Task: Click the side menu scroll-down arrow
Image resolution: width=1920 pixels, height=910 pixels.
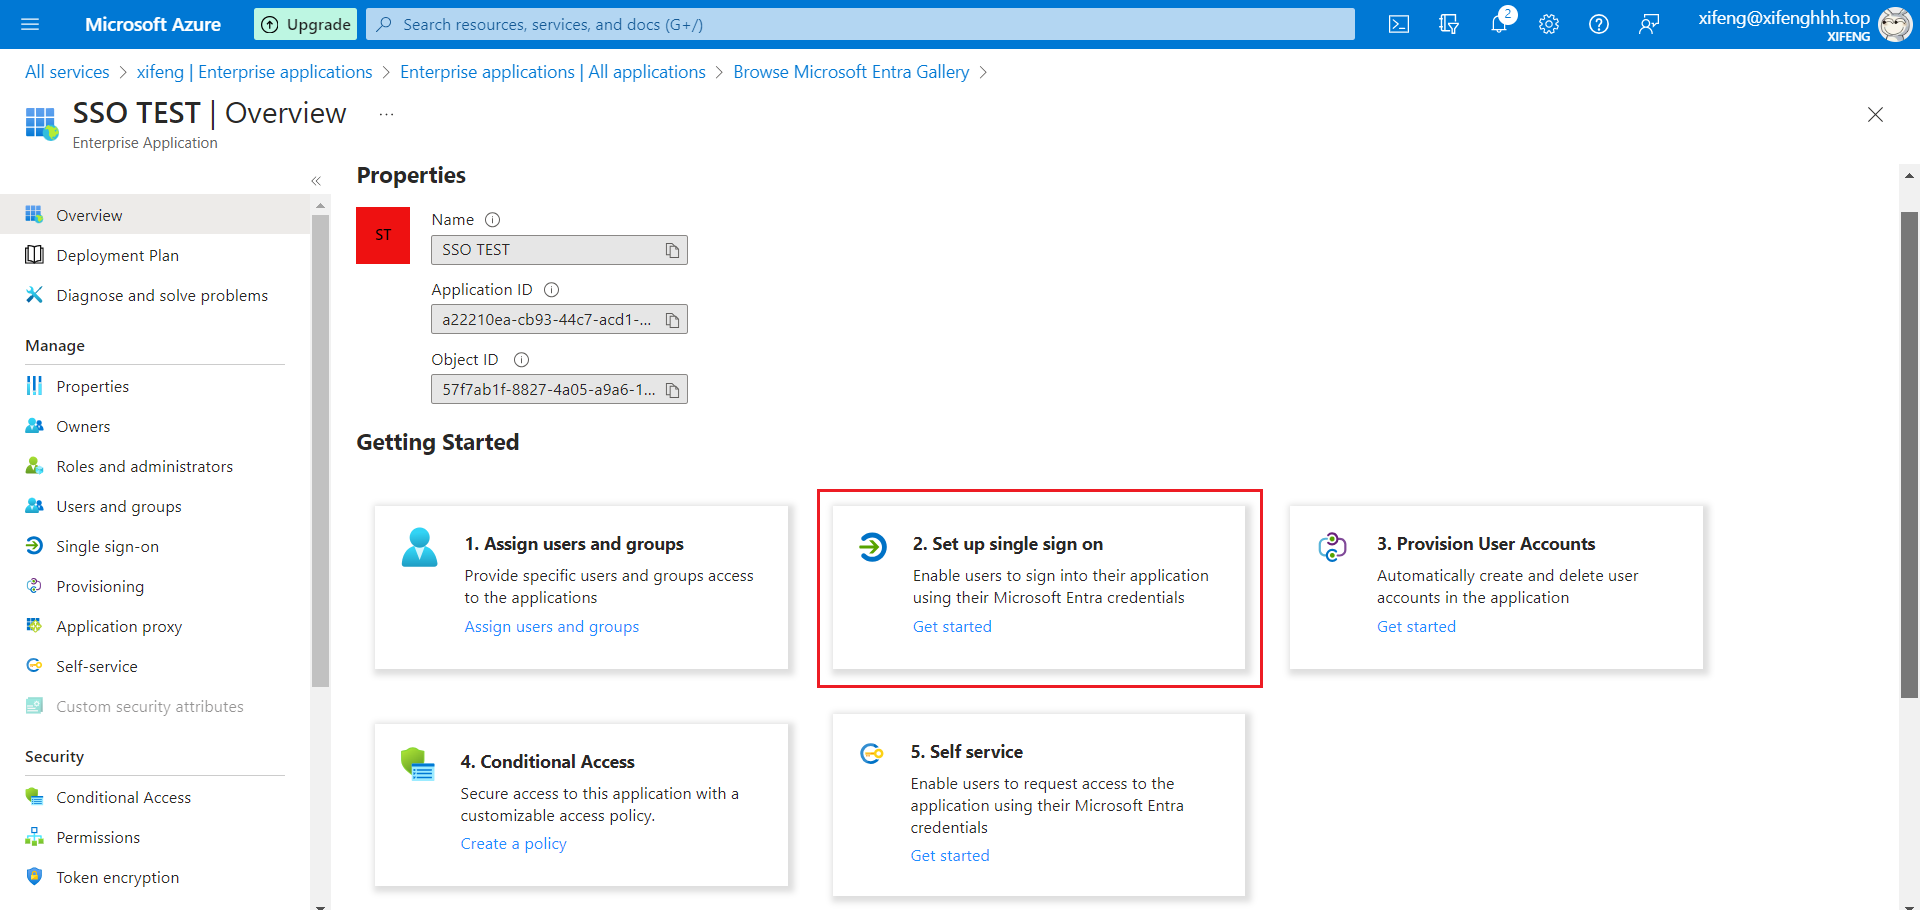Action: 320,906
